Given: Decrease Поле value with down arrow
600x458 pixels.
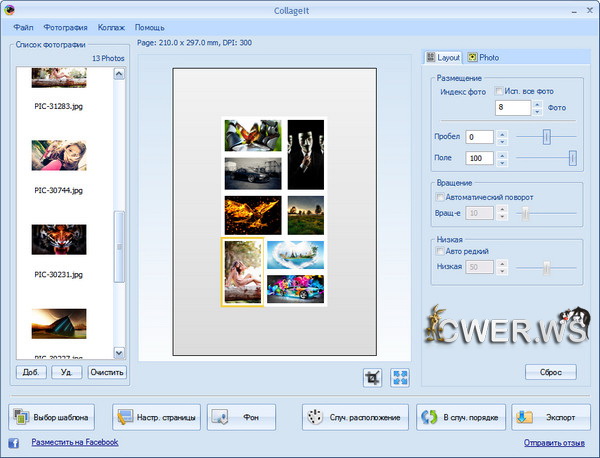Looking at the screenshot, I should [502, 162].
